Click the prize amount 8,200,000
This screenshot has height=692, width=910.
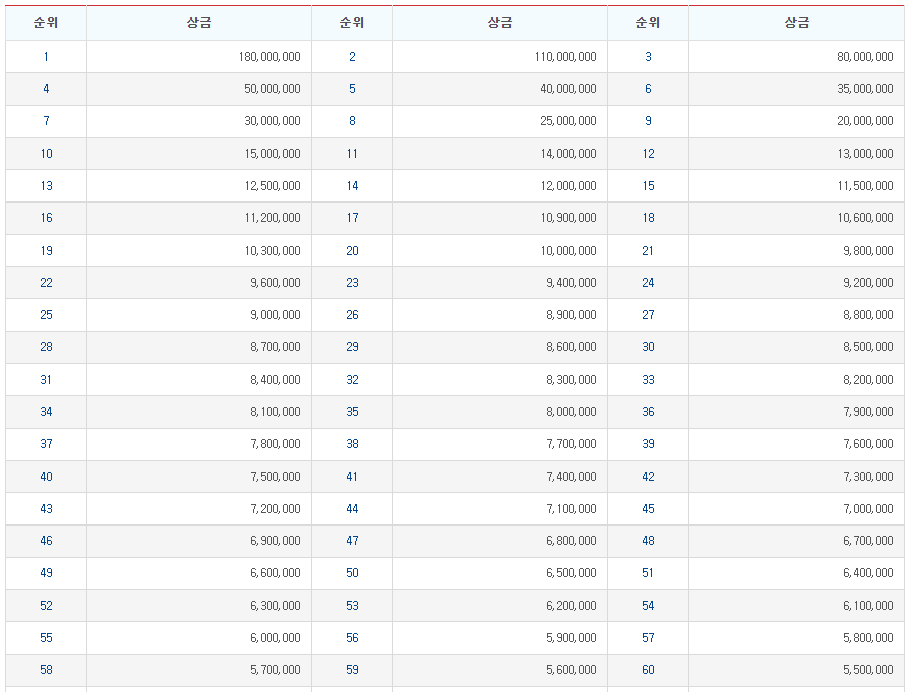[x=868, y=380]
